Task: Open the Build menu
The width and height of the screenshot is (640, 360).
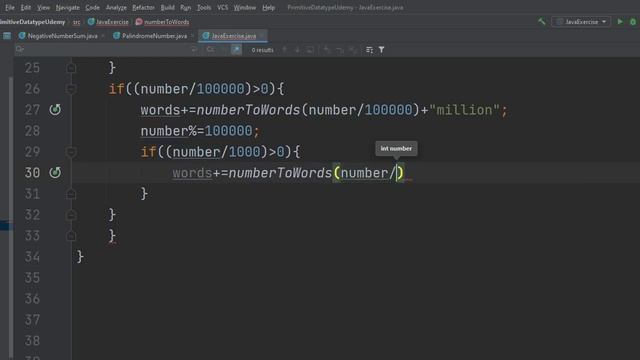Action: [x=167, y=7]
